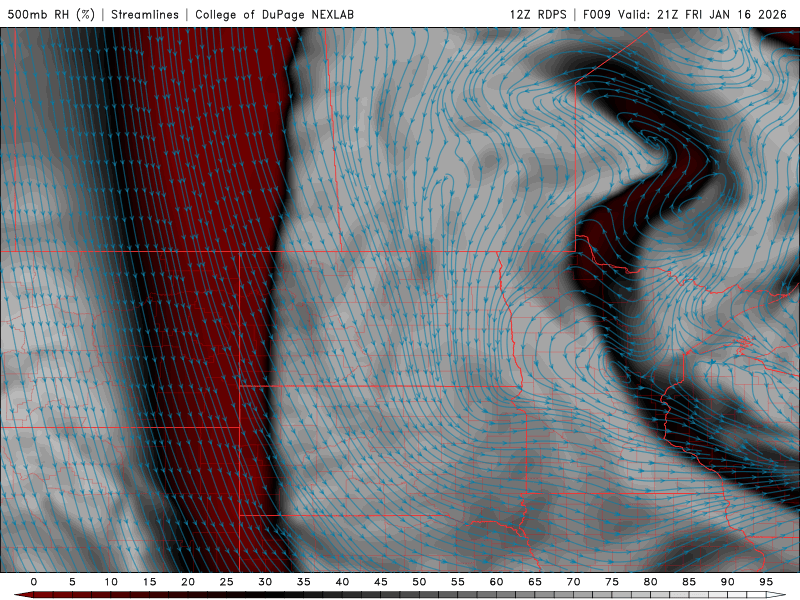The height and width of the screenshot is (600, 800).
Task: Click the '70' colorbar tick label
Action: point(573,582)
